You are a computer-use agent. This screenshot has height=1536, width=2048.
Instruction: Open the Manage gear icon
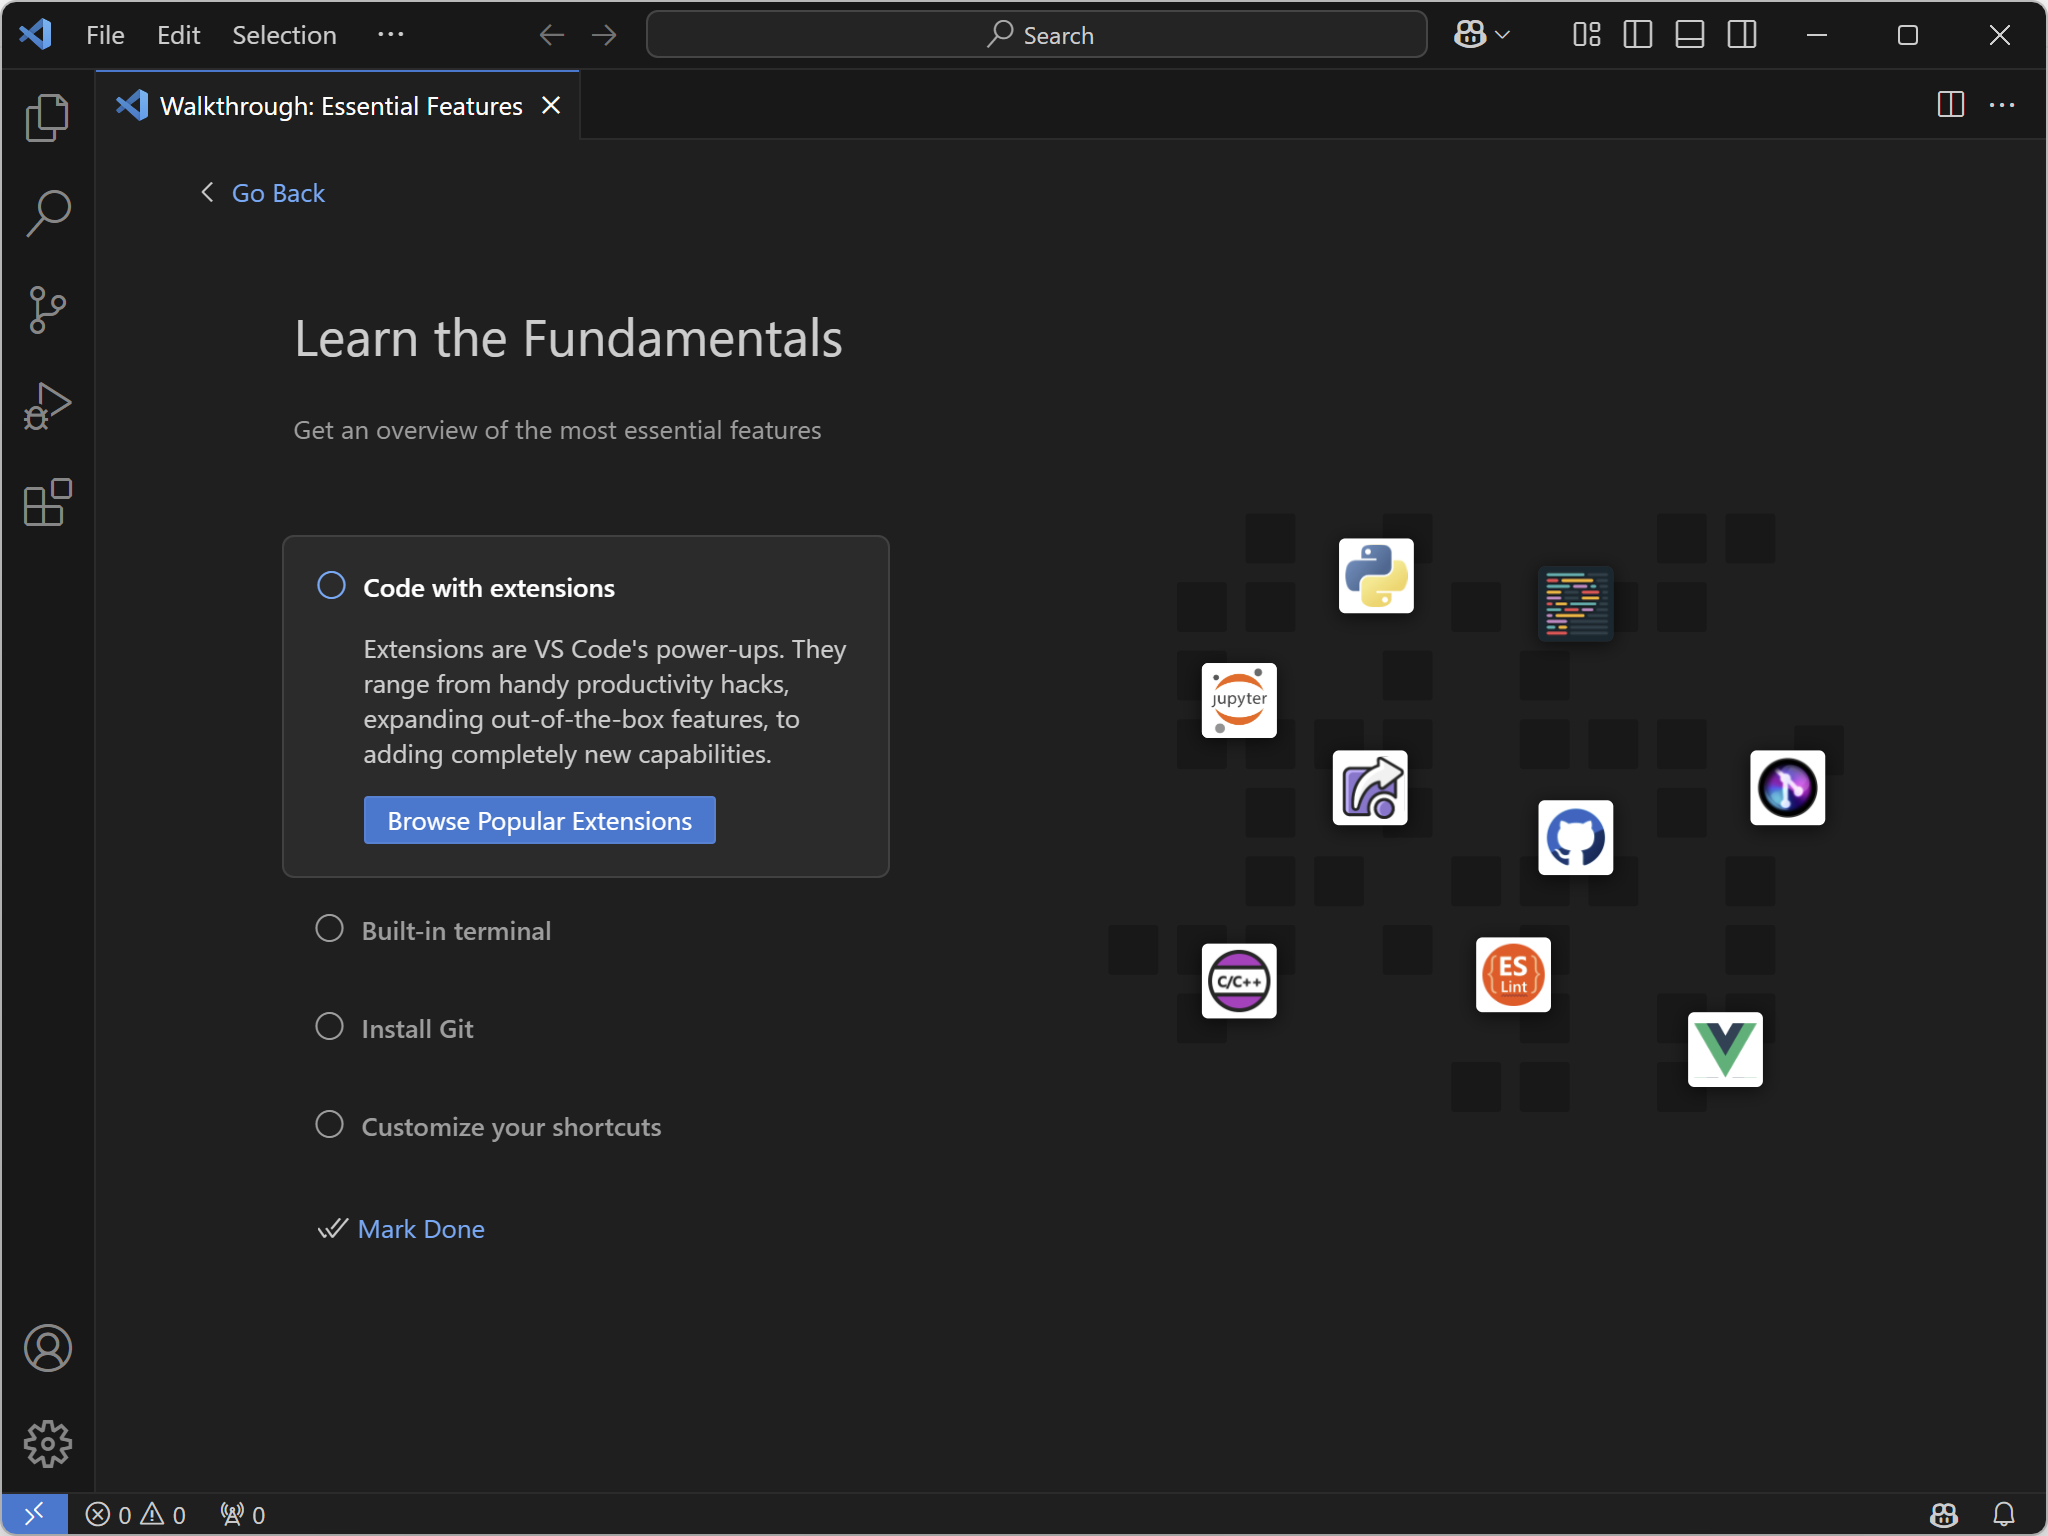point(47,1444)
